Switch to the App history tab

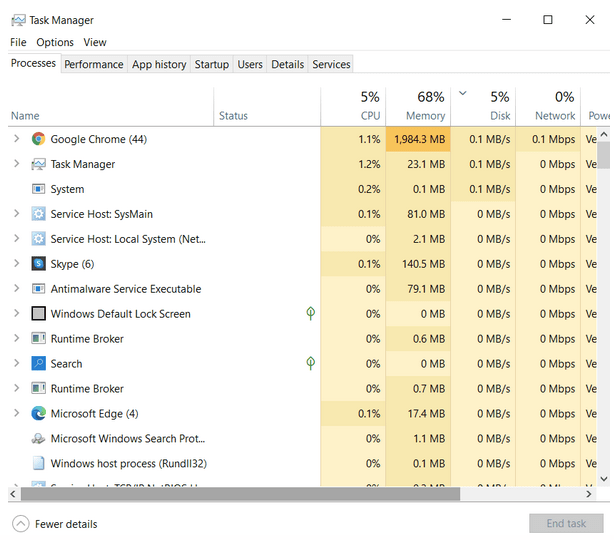(x=159, y=64)
